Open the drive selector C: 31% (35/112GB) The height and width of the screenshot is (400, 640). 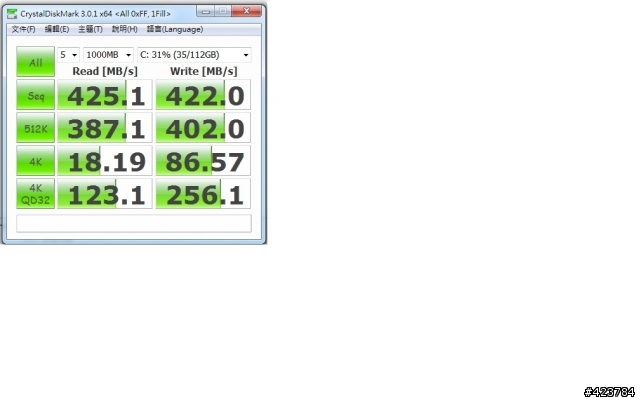194,55
